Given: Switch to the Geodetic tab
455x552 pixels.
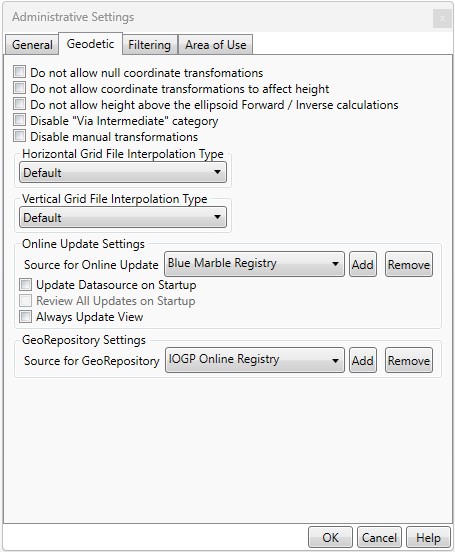Looking at the screenshot, I should point(91,44).
